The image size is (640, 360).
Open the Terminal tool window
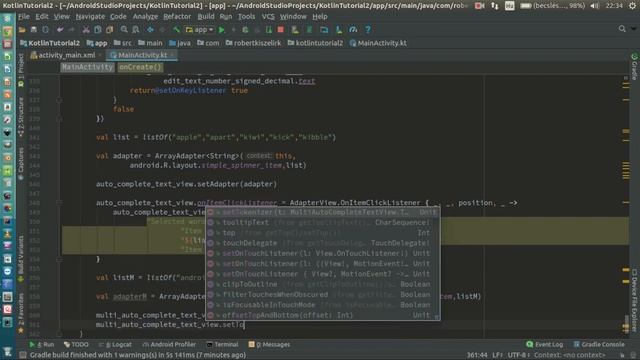222,344
